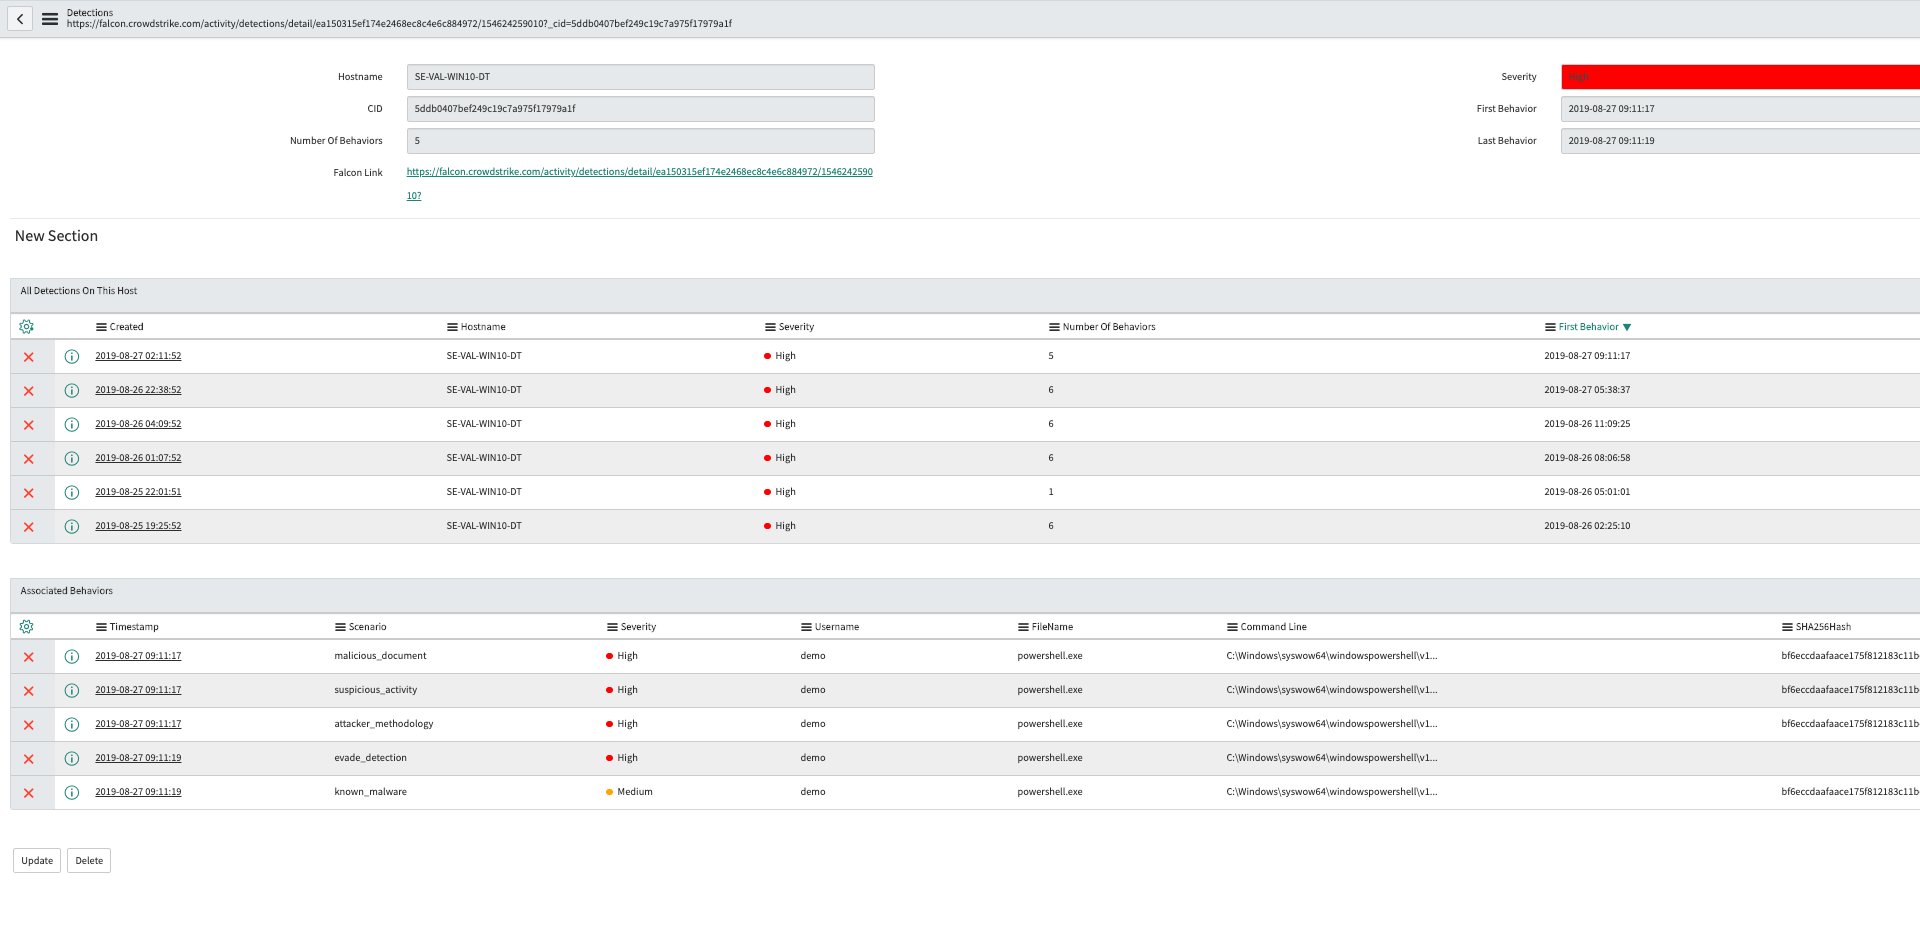Preview info for malicious_document behavior

[x=72, y=657]
